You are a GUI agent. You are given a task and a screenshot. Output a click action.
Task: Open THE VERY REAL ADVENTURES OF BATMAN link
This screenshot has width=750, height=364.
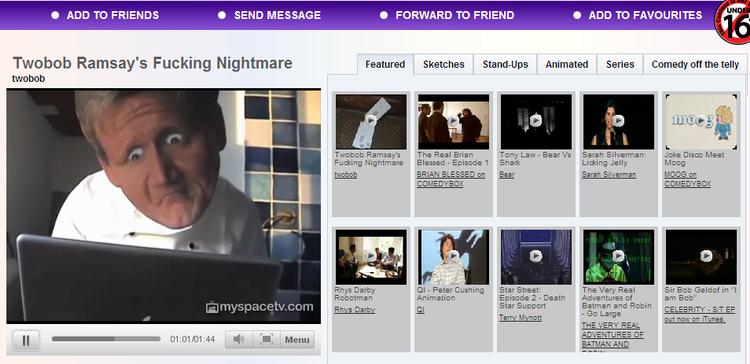[x=612, y=337]
